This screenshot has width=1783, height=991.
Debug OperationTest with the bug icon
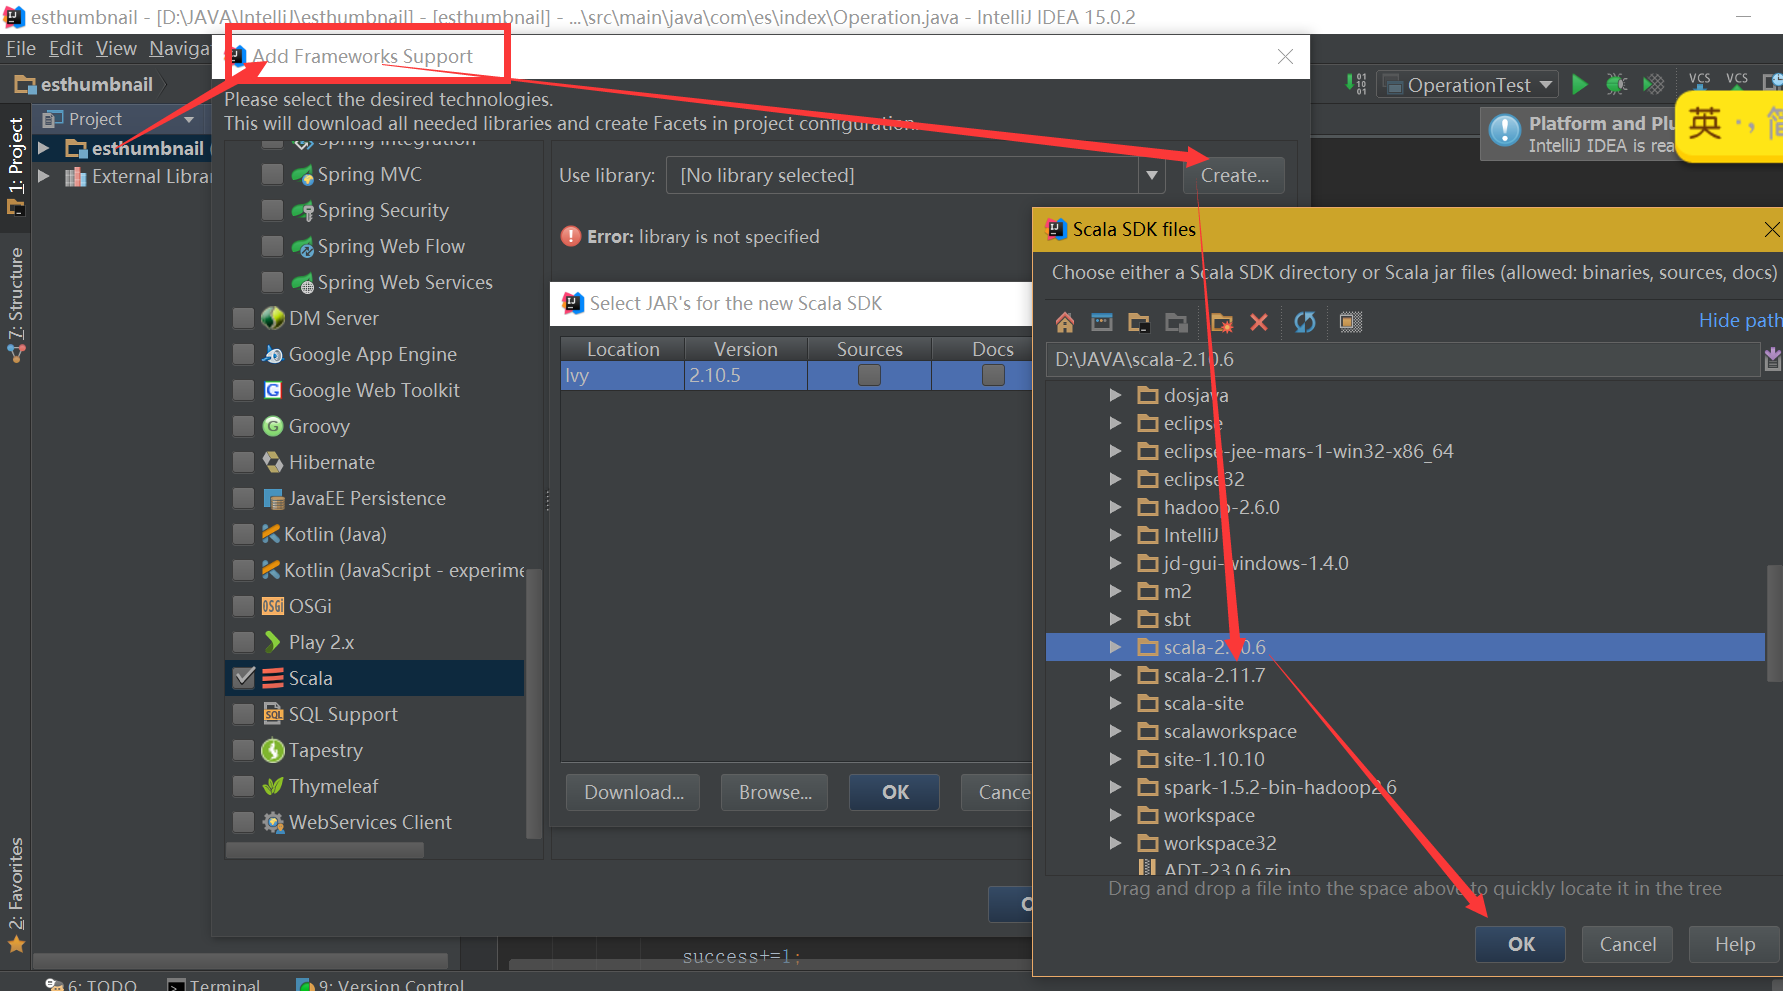[x=1616, y=85]
